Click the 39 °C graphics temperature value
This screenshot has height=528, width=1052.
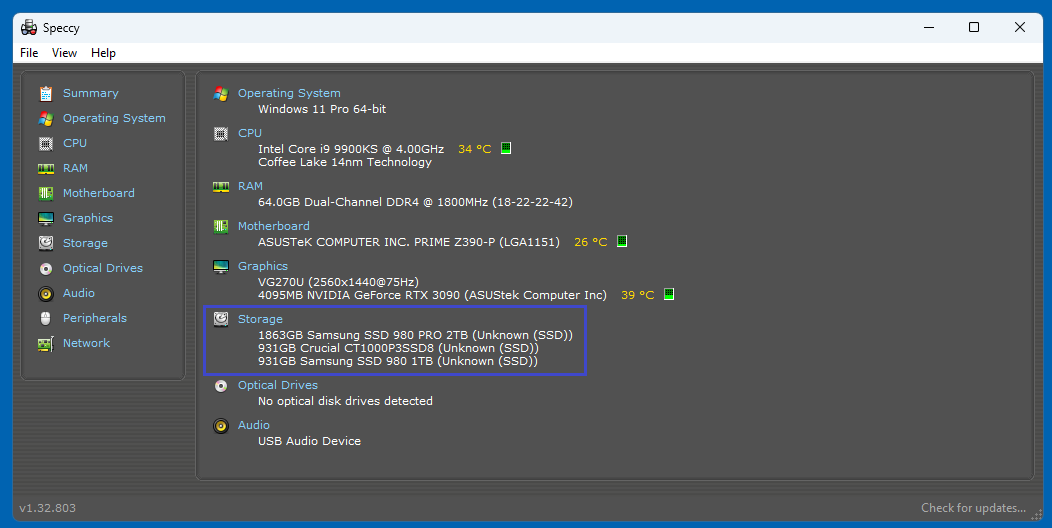click(637, 295)
